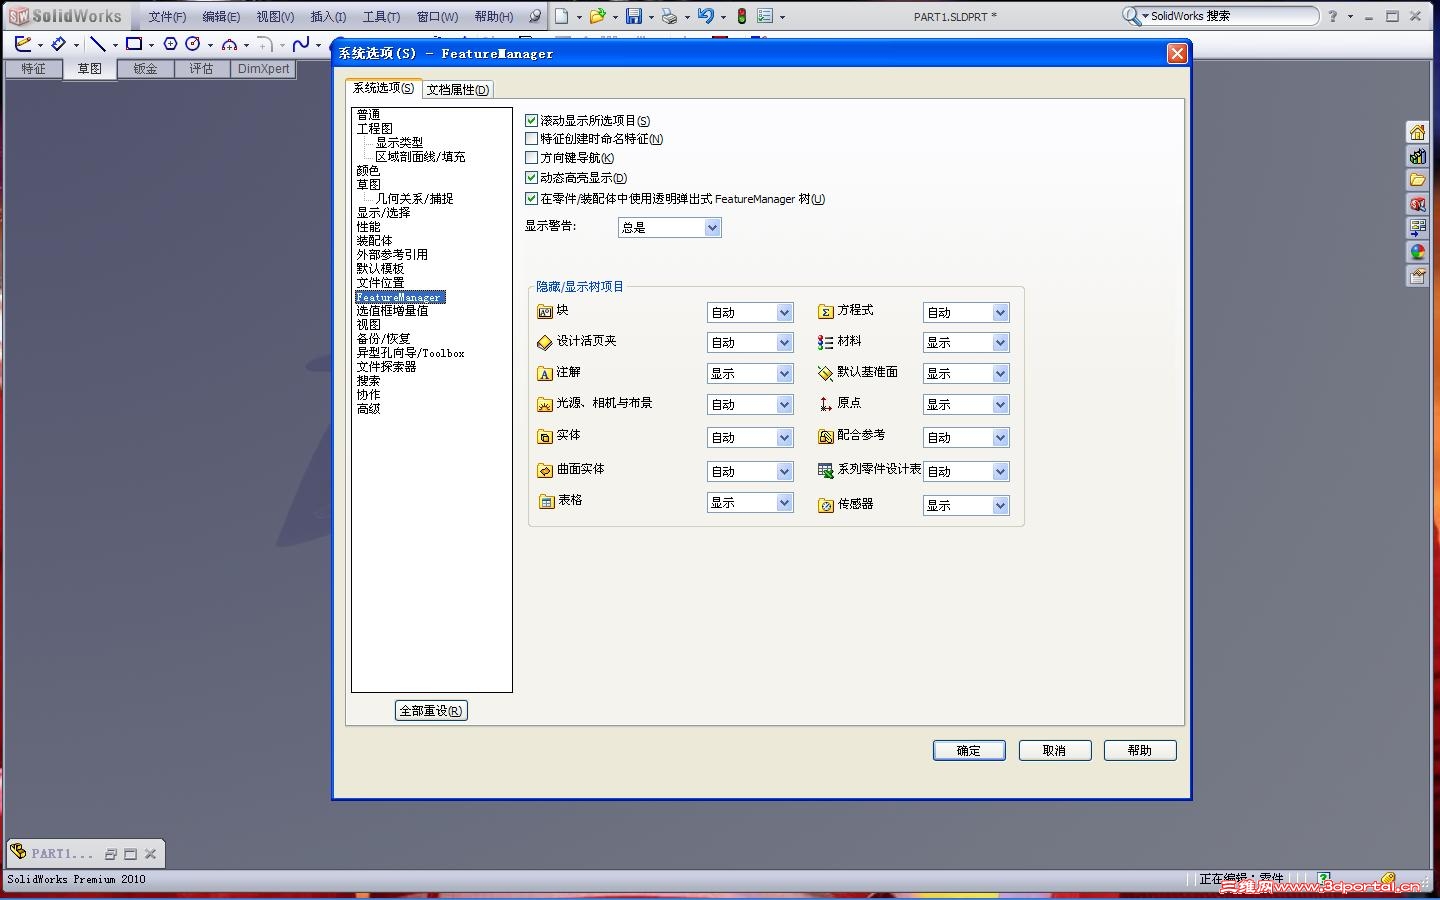Click the Save floppy disk icon
The height and width of the screenshot is (900, 1440).
tap(634, 16)
